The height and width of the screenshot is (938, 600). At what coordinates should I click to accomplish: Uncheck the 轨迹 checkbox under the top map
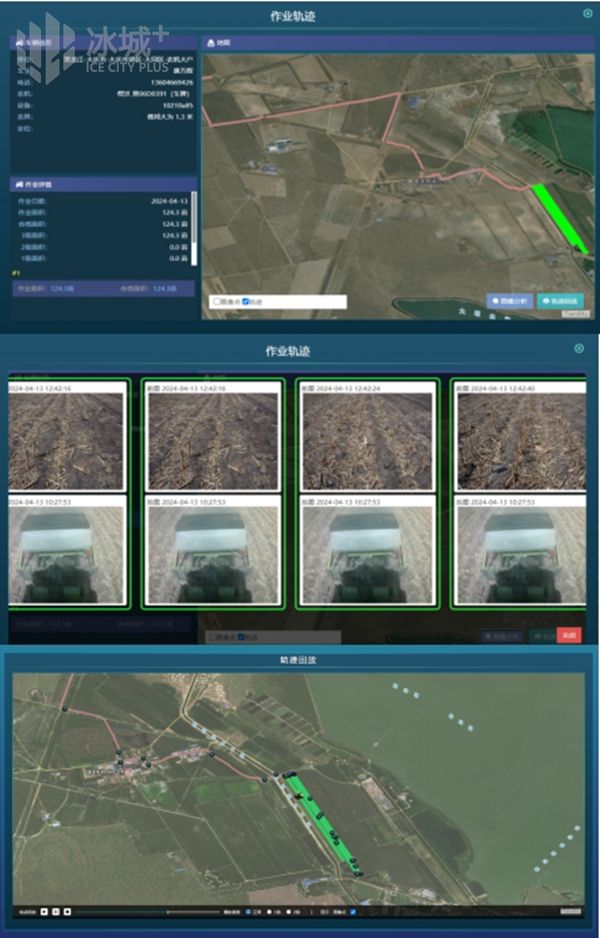(x=245, y=302)
